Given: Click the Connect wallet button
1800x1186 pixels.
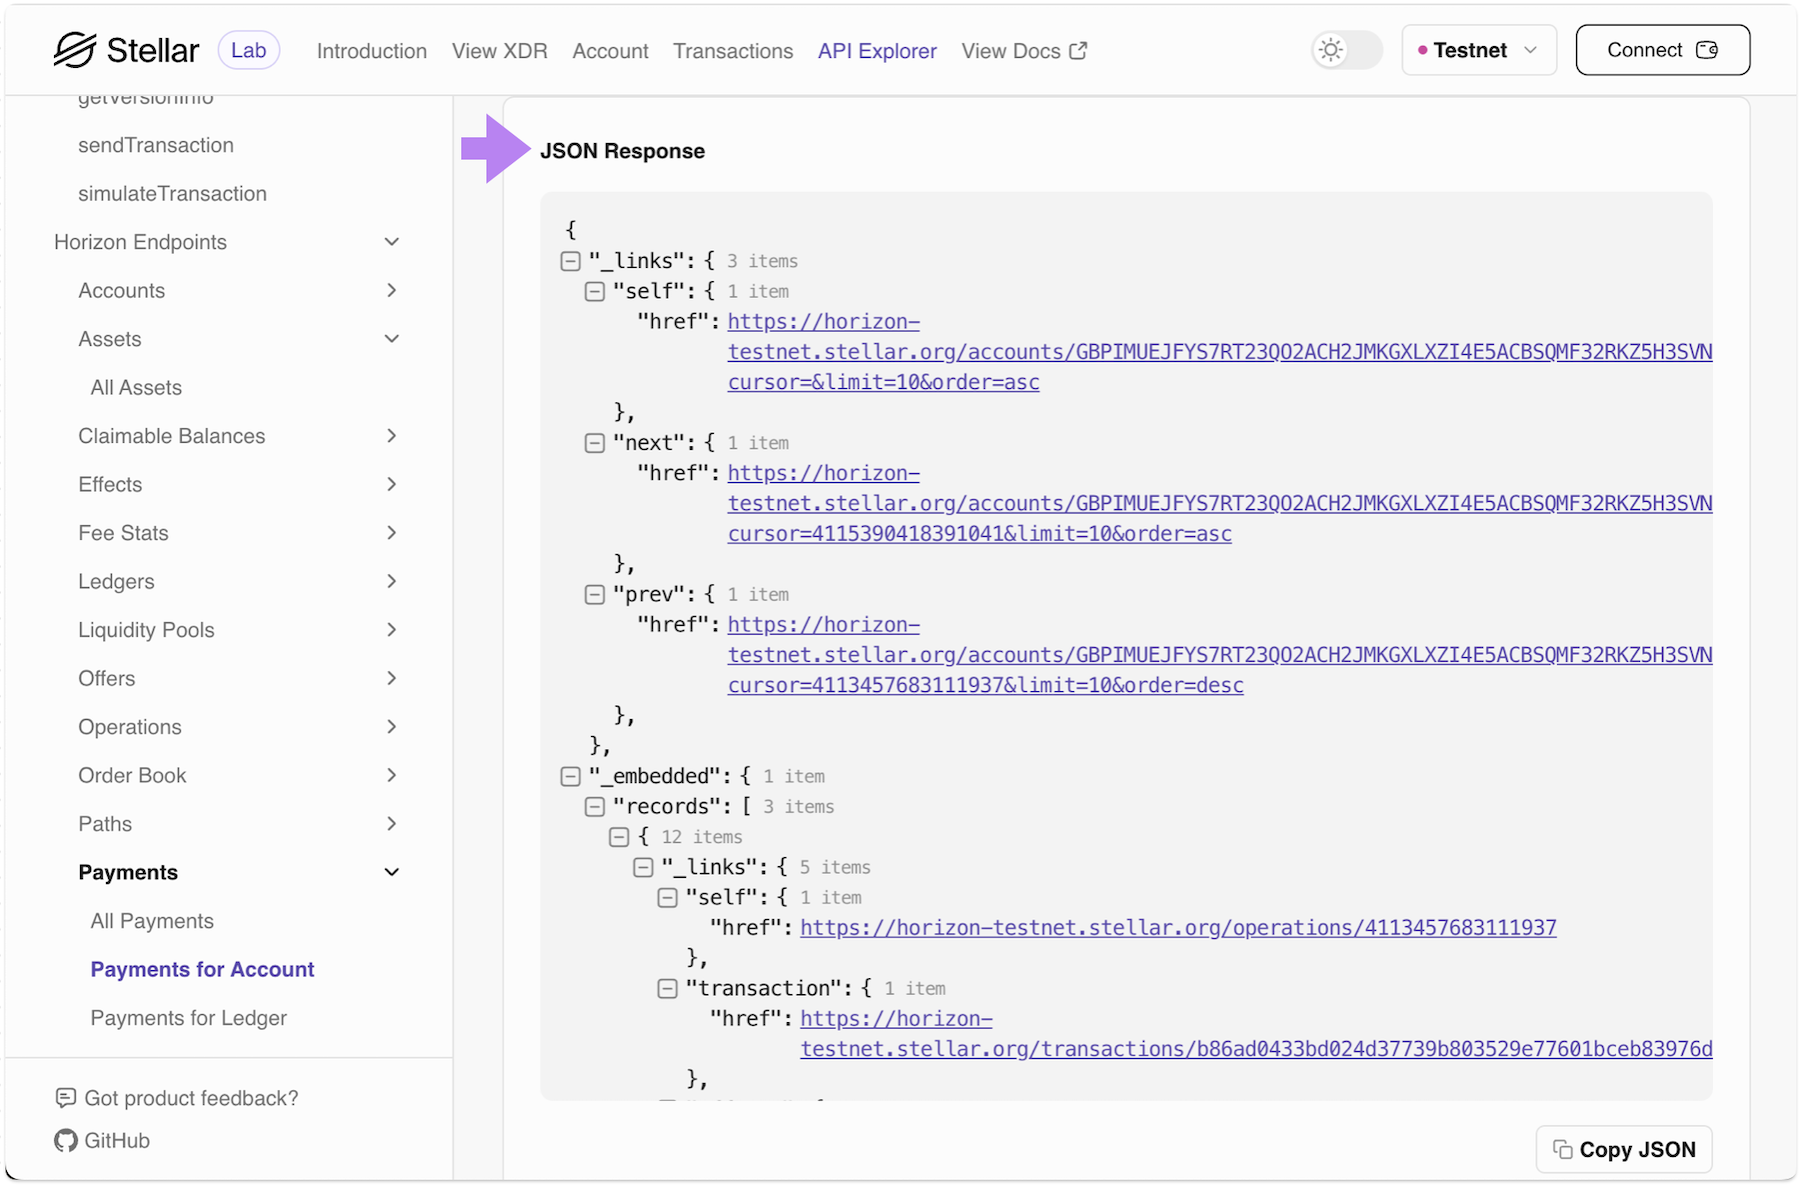Looking at the screenshot, I should [1662, 50].
